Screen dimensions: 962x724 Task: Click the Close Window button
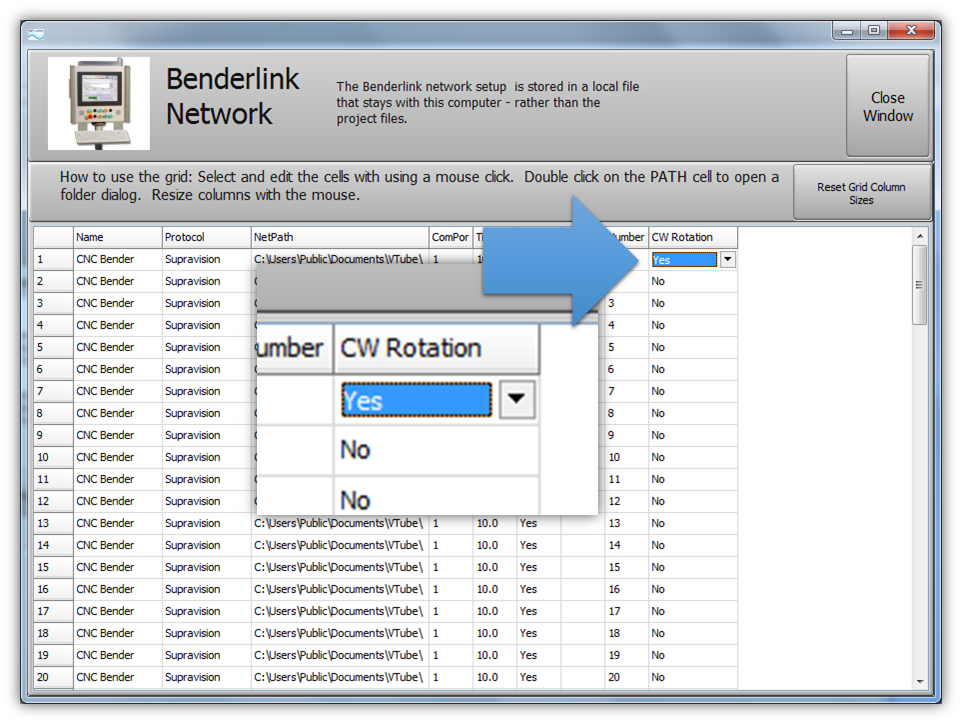point(887,106)
